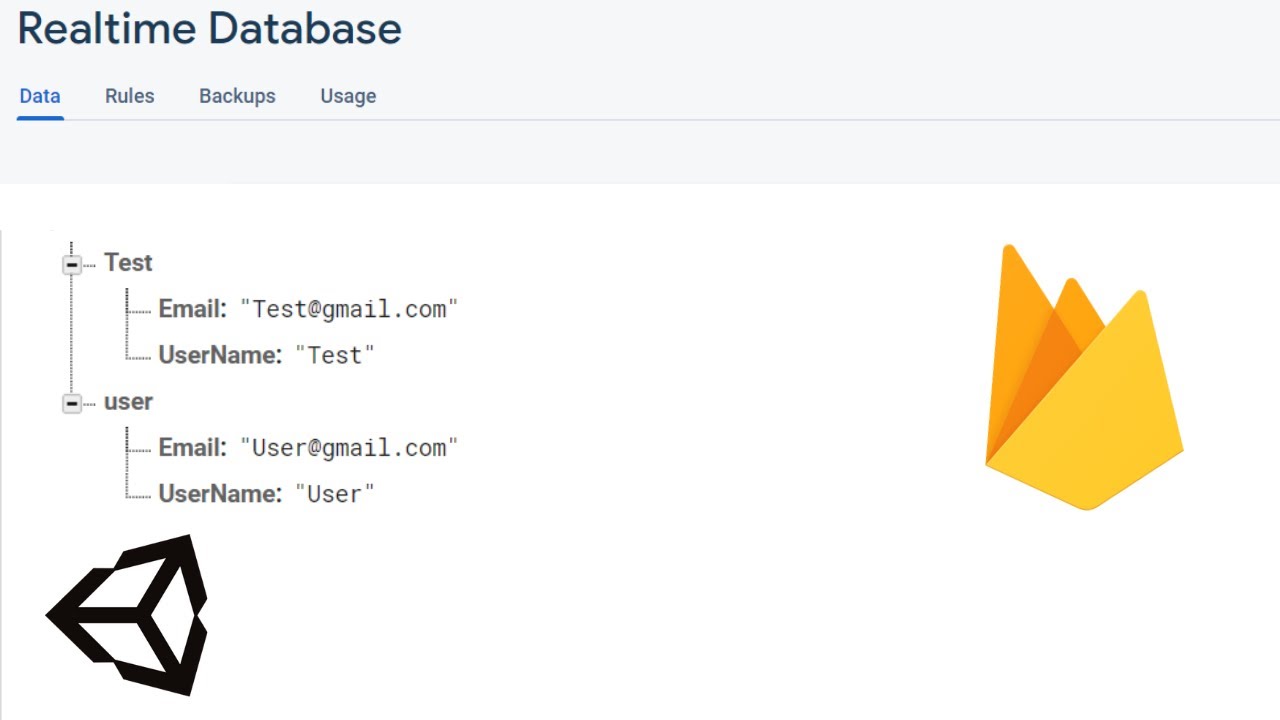Edit the "User" UserName value

click(x=335, y=493)
